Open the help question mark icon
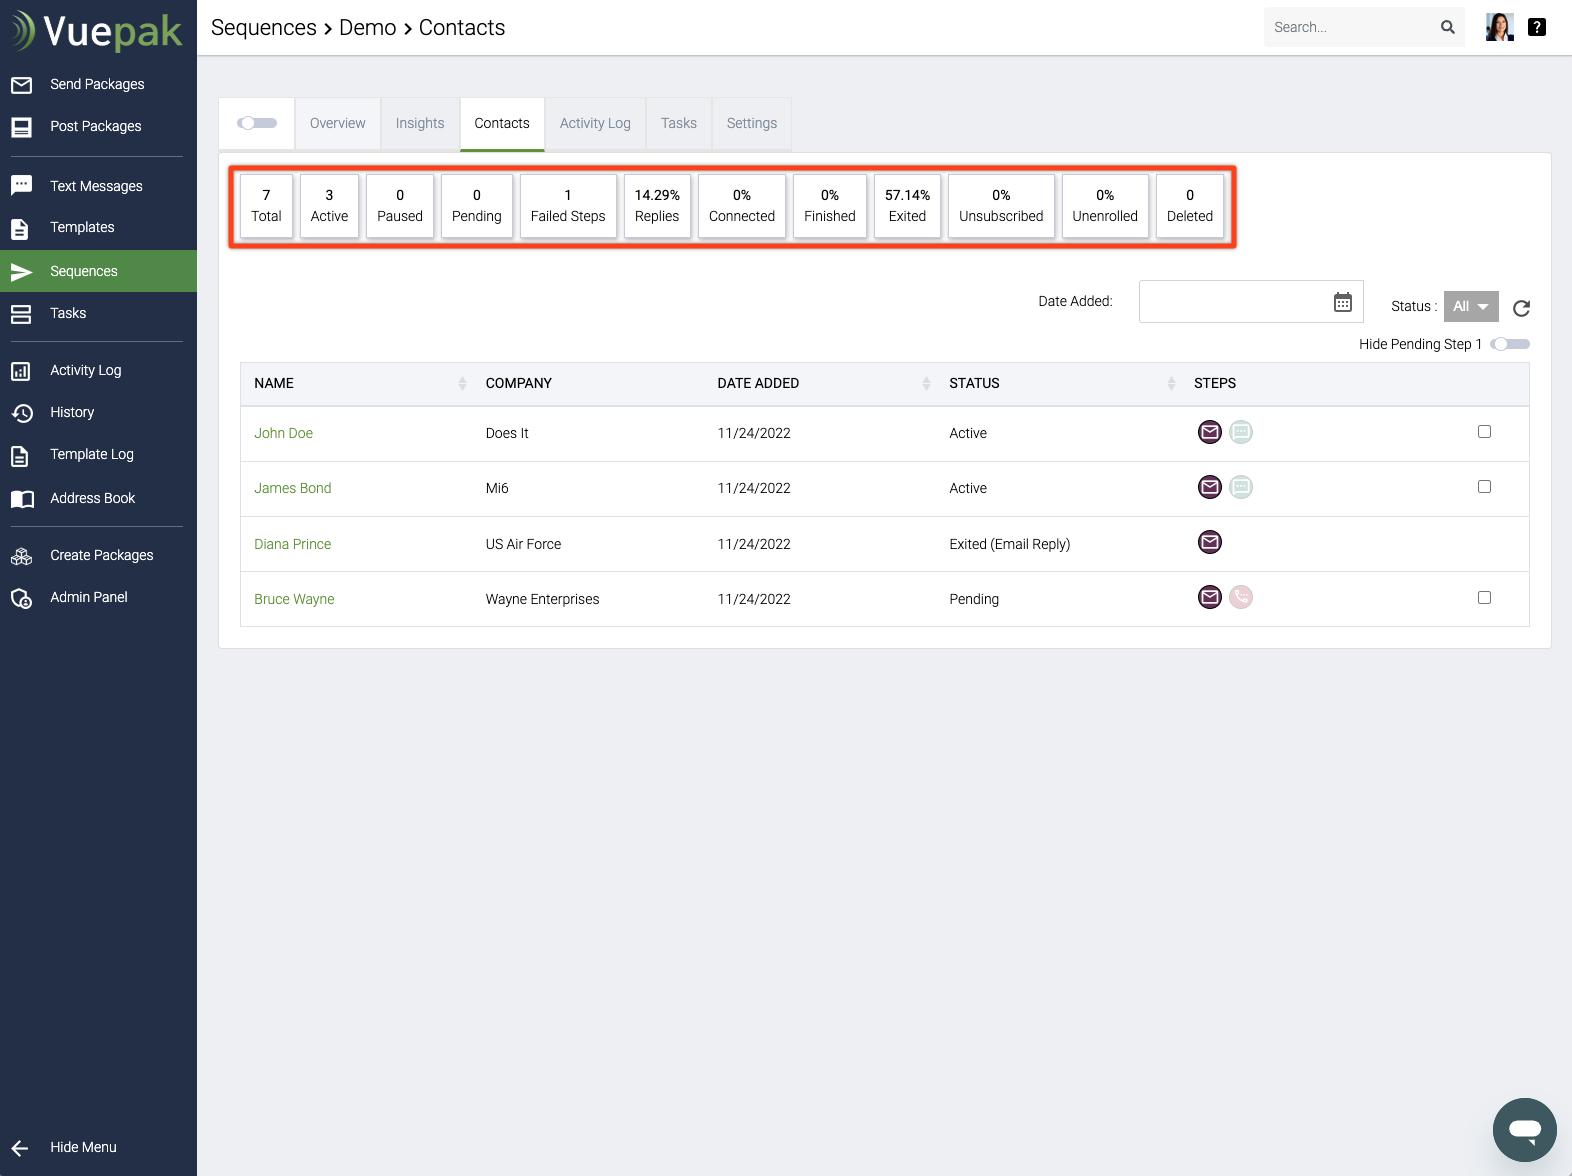The height and width of the screenshot is (1176, 1572). coord(1537,28)
